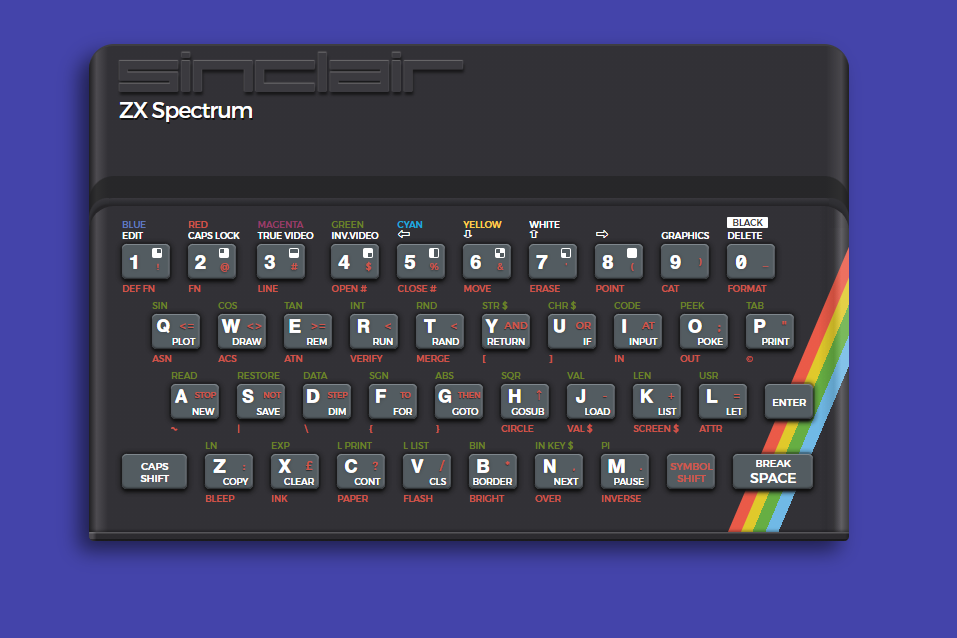
Task: Click the 1 key labeled EDIT
Action: point(146,261)
